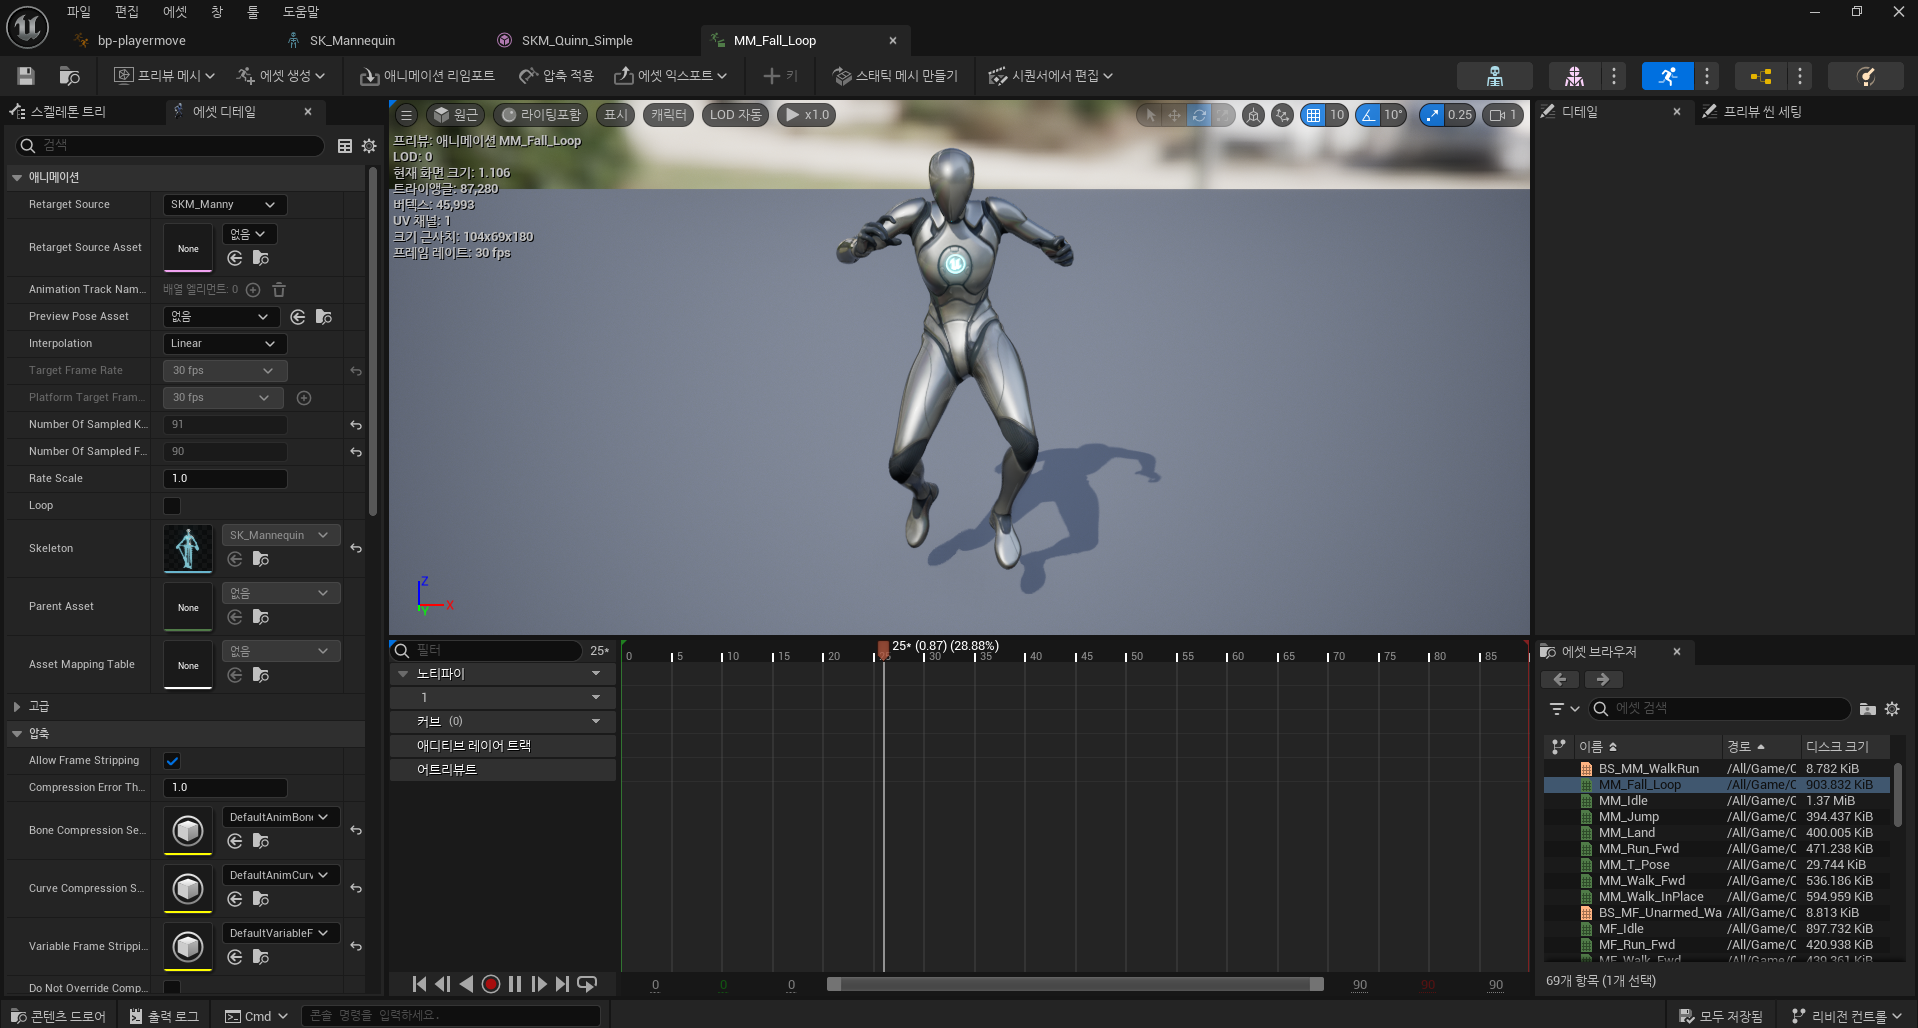Toggle record animation button
1918x1028 pixels.
tap(491, 984)
